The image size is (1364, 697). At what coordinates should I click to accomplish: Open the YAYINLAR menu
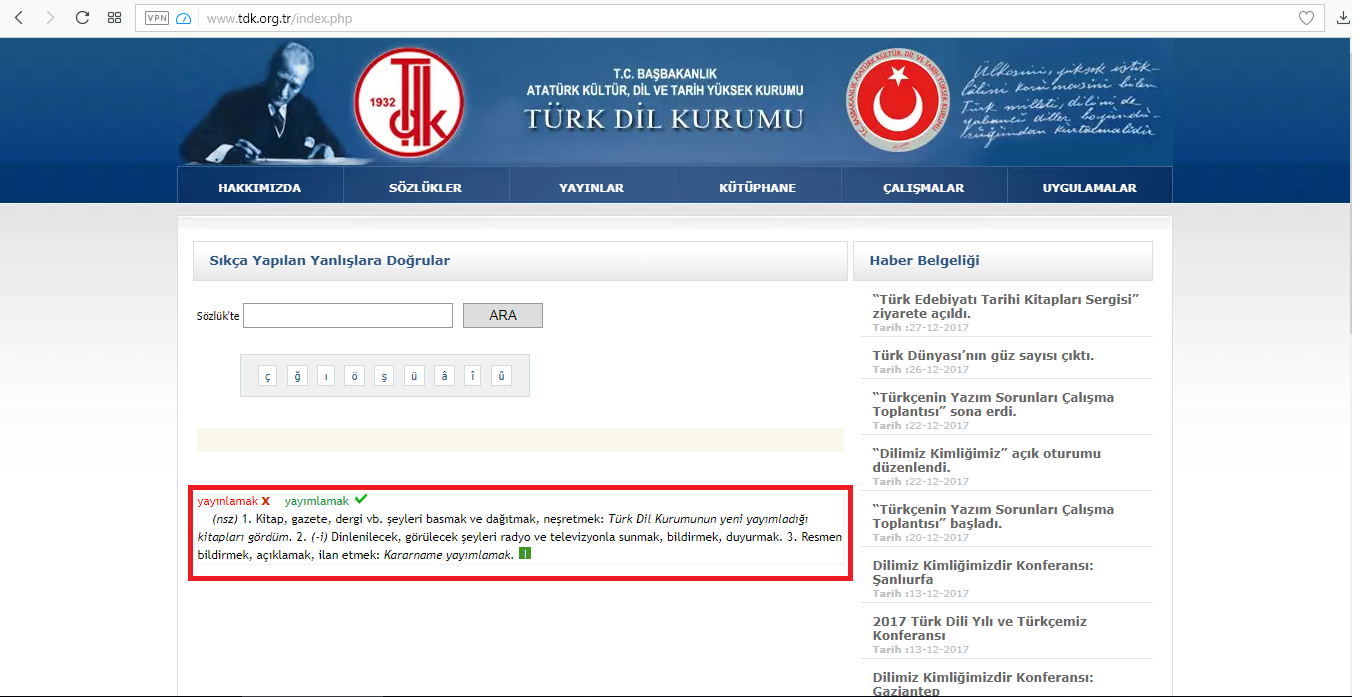tap(592, 187)
